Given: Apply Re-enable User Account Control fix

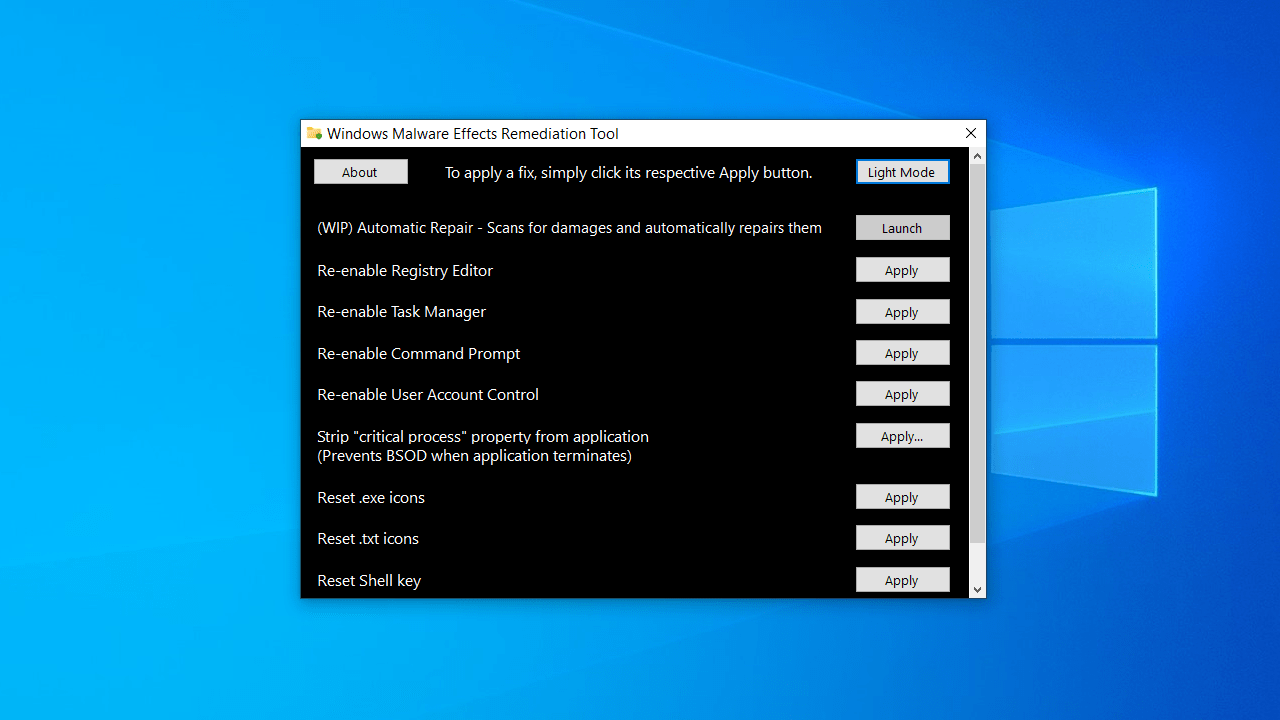Looking at the screenshot, I should coord(902,394).
